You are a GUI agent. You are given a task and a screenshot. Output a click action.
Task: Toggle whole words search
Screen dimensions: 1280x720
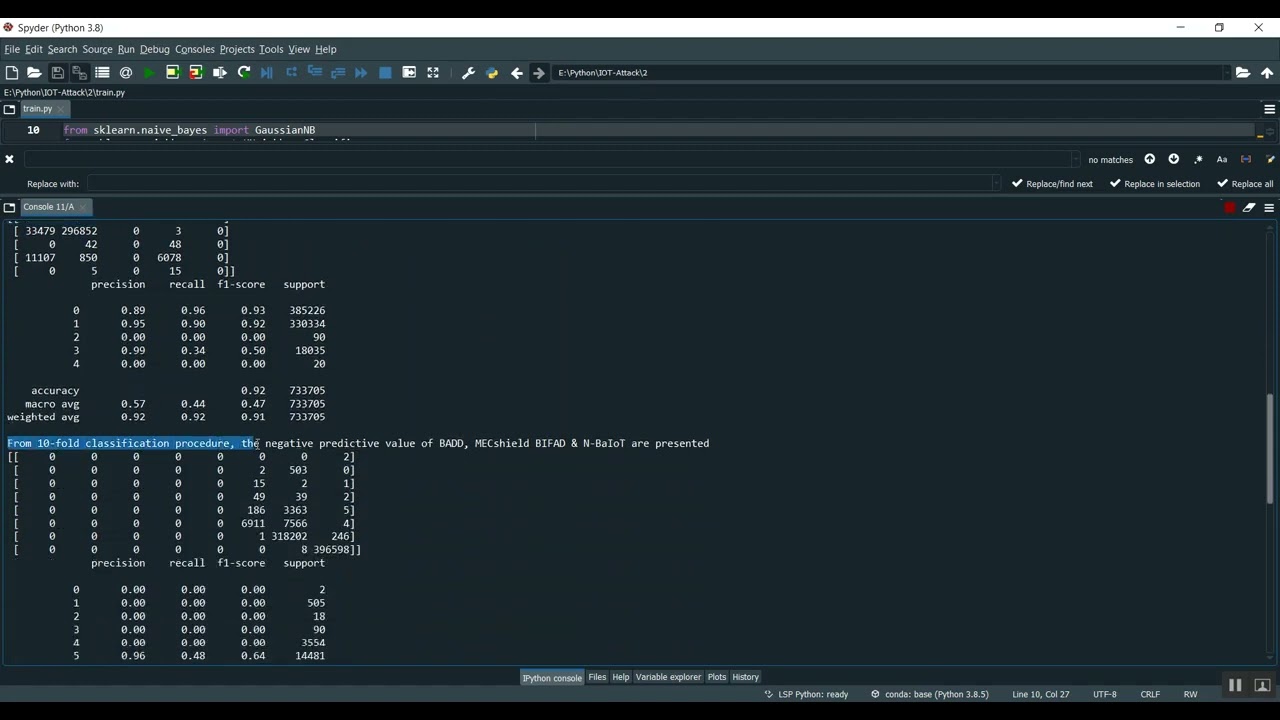coord(1246,159)
